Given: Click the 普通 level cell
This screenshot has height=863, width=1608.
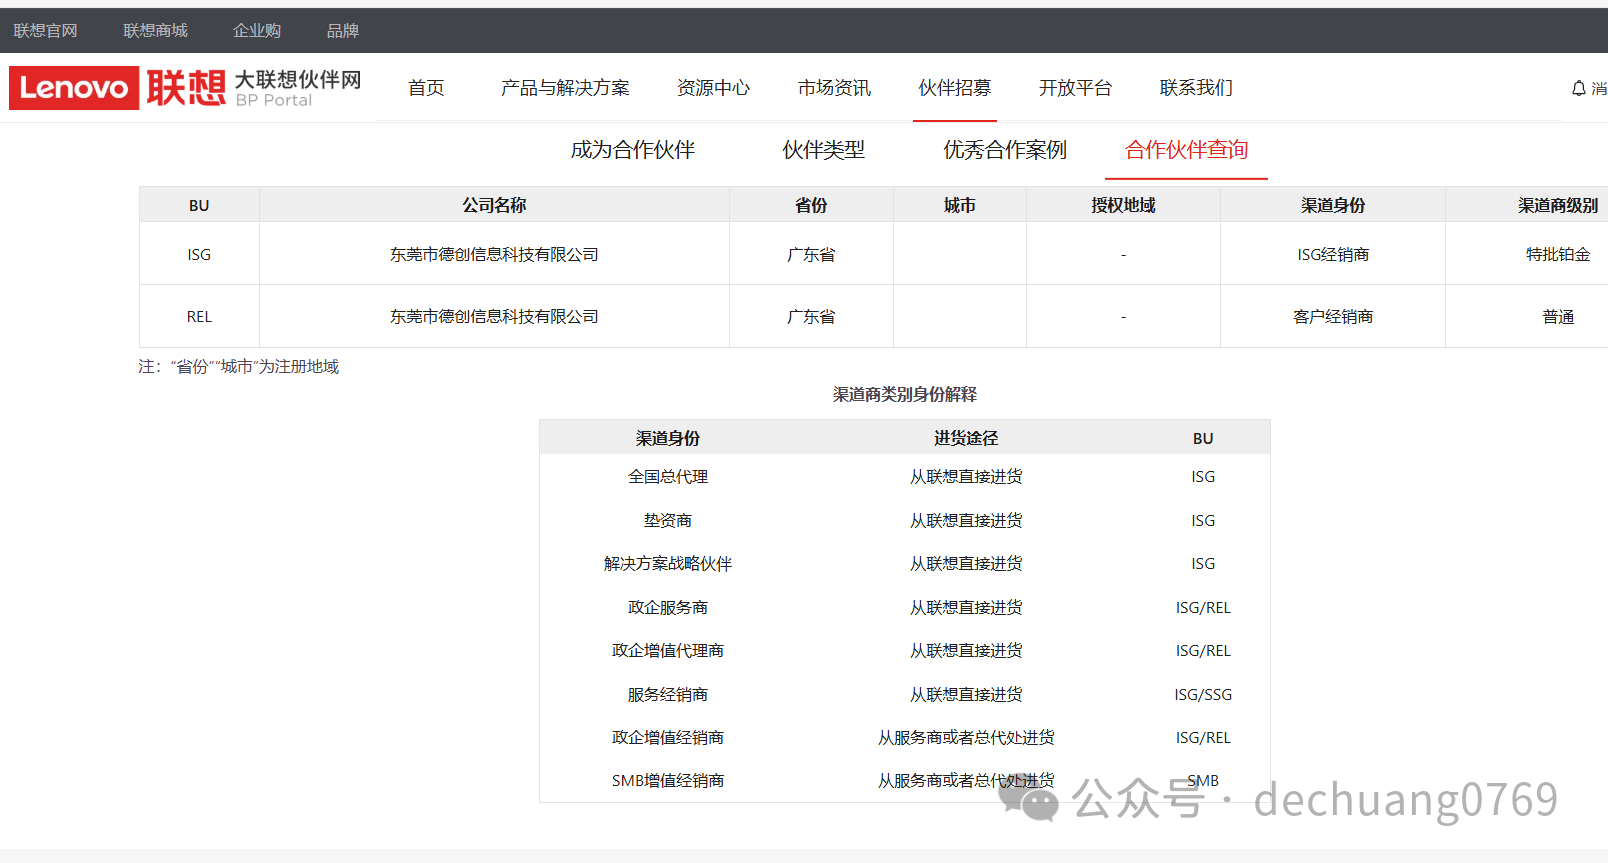Looking at the screenshot, I should (x=1558, y=317).
